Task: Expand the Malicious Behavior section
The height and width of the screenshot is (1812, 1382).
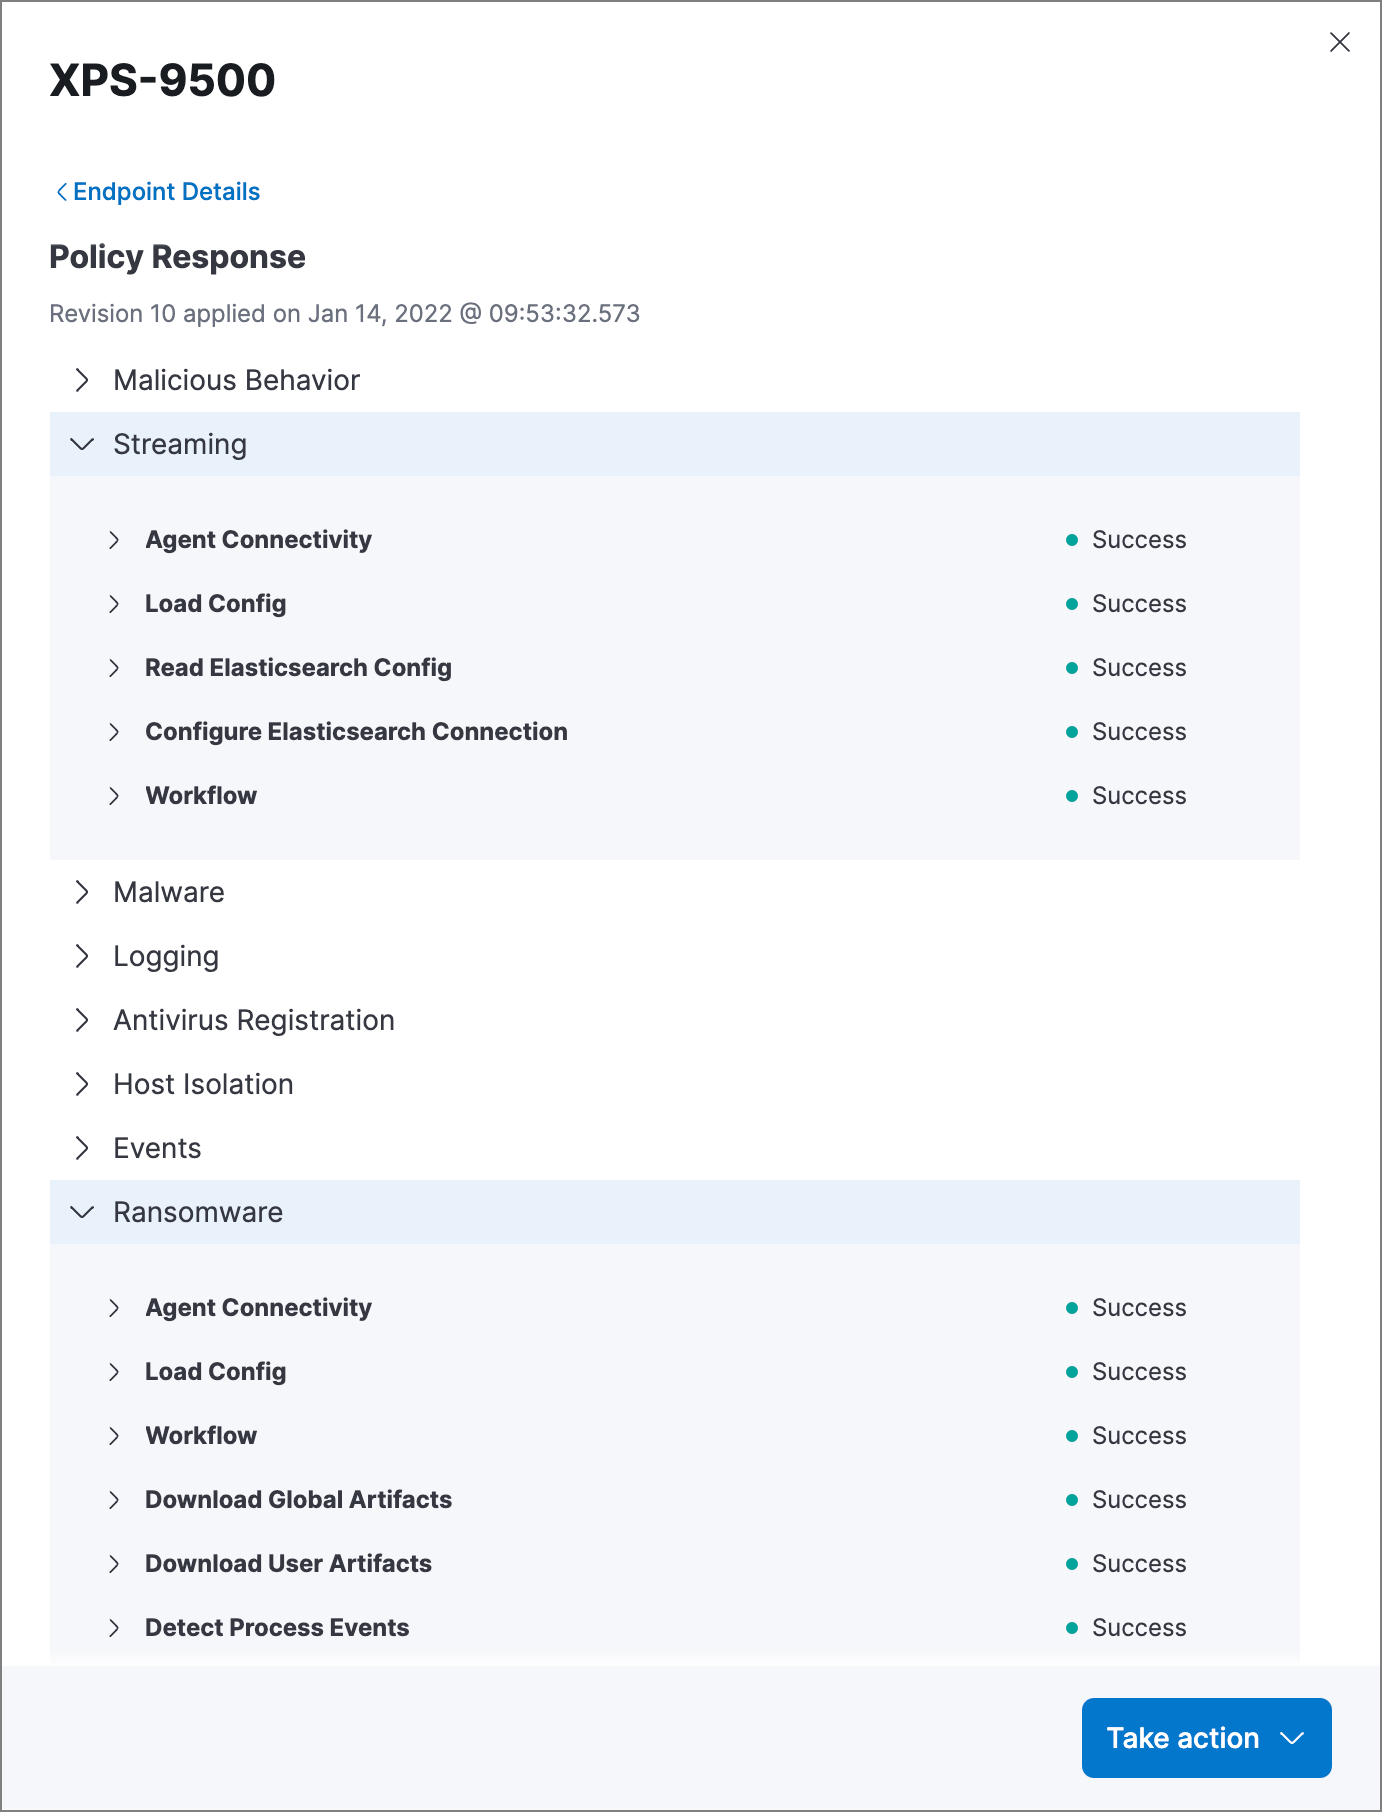Action: [x=83, y=380]
